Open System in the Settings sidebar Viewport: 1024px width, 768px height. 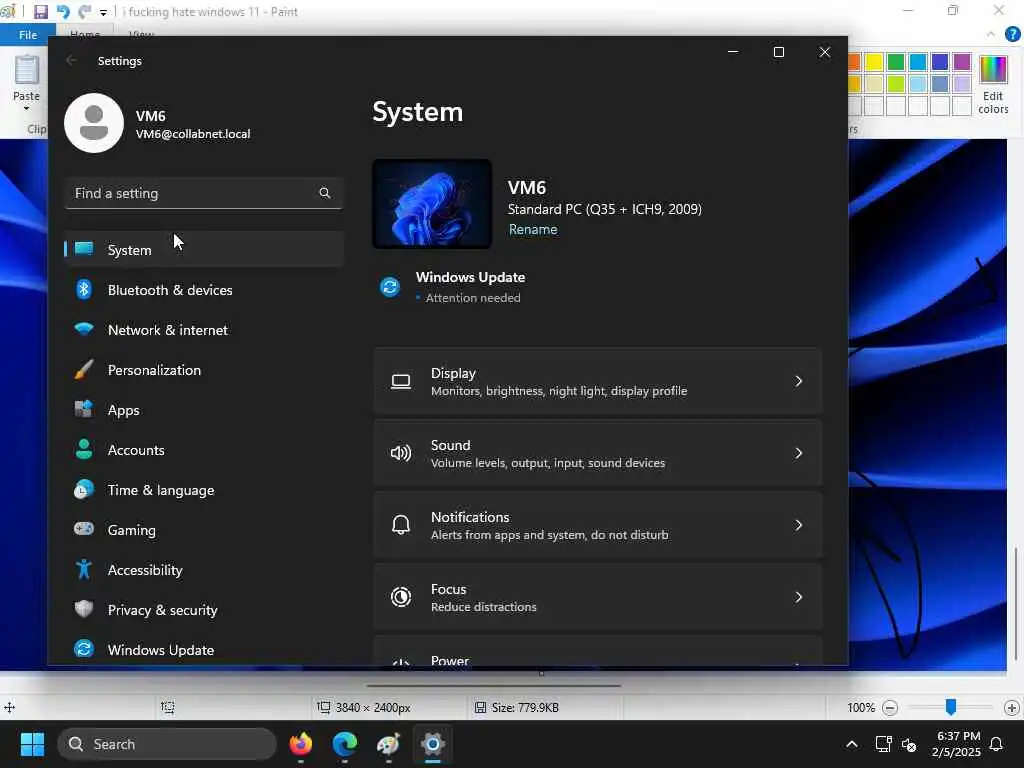204,249
